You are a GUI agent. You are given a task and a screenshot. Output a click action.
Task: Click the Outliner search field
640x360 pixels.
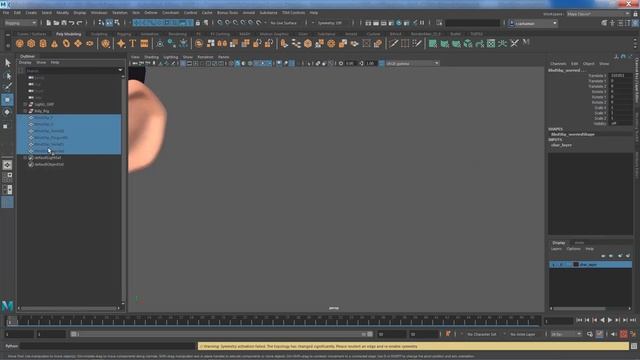73,70
